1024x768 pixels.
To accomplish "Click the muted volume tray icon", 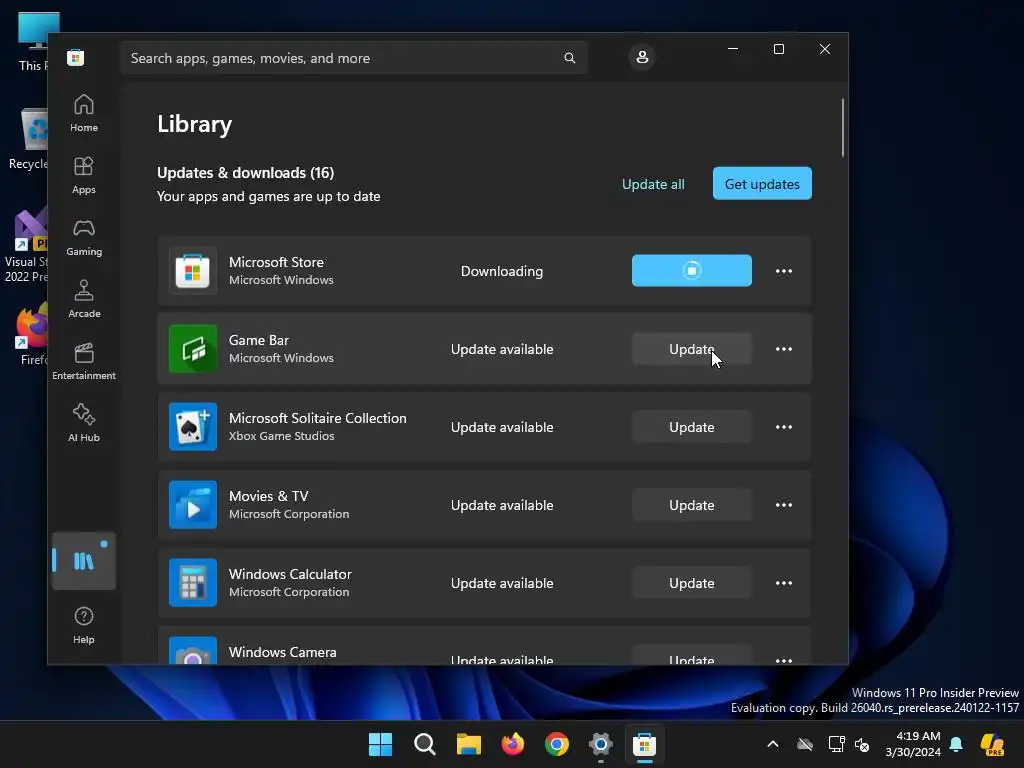I will click(x=862, y=744).
